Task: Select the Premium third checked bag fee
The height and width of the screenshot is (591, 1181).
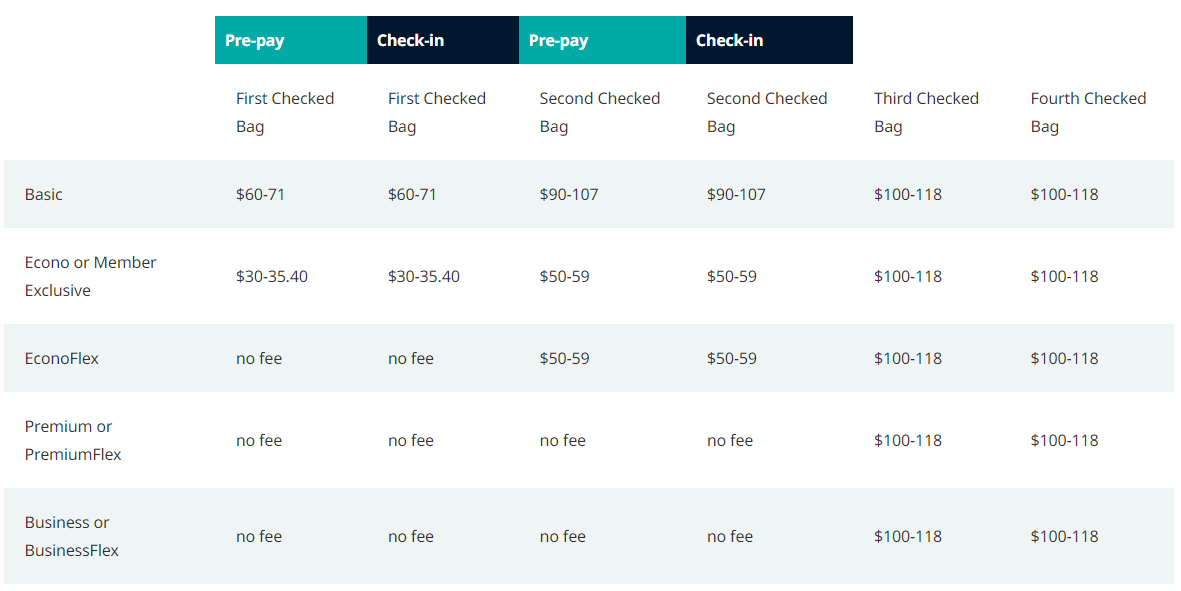Action: [x=908, y=441]
